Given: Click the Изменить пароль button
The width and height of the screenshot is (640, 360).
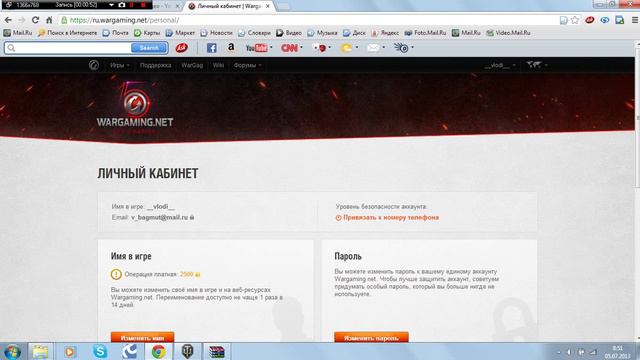Looking at the screenshot, I should pos(371,338).
